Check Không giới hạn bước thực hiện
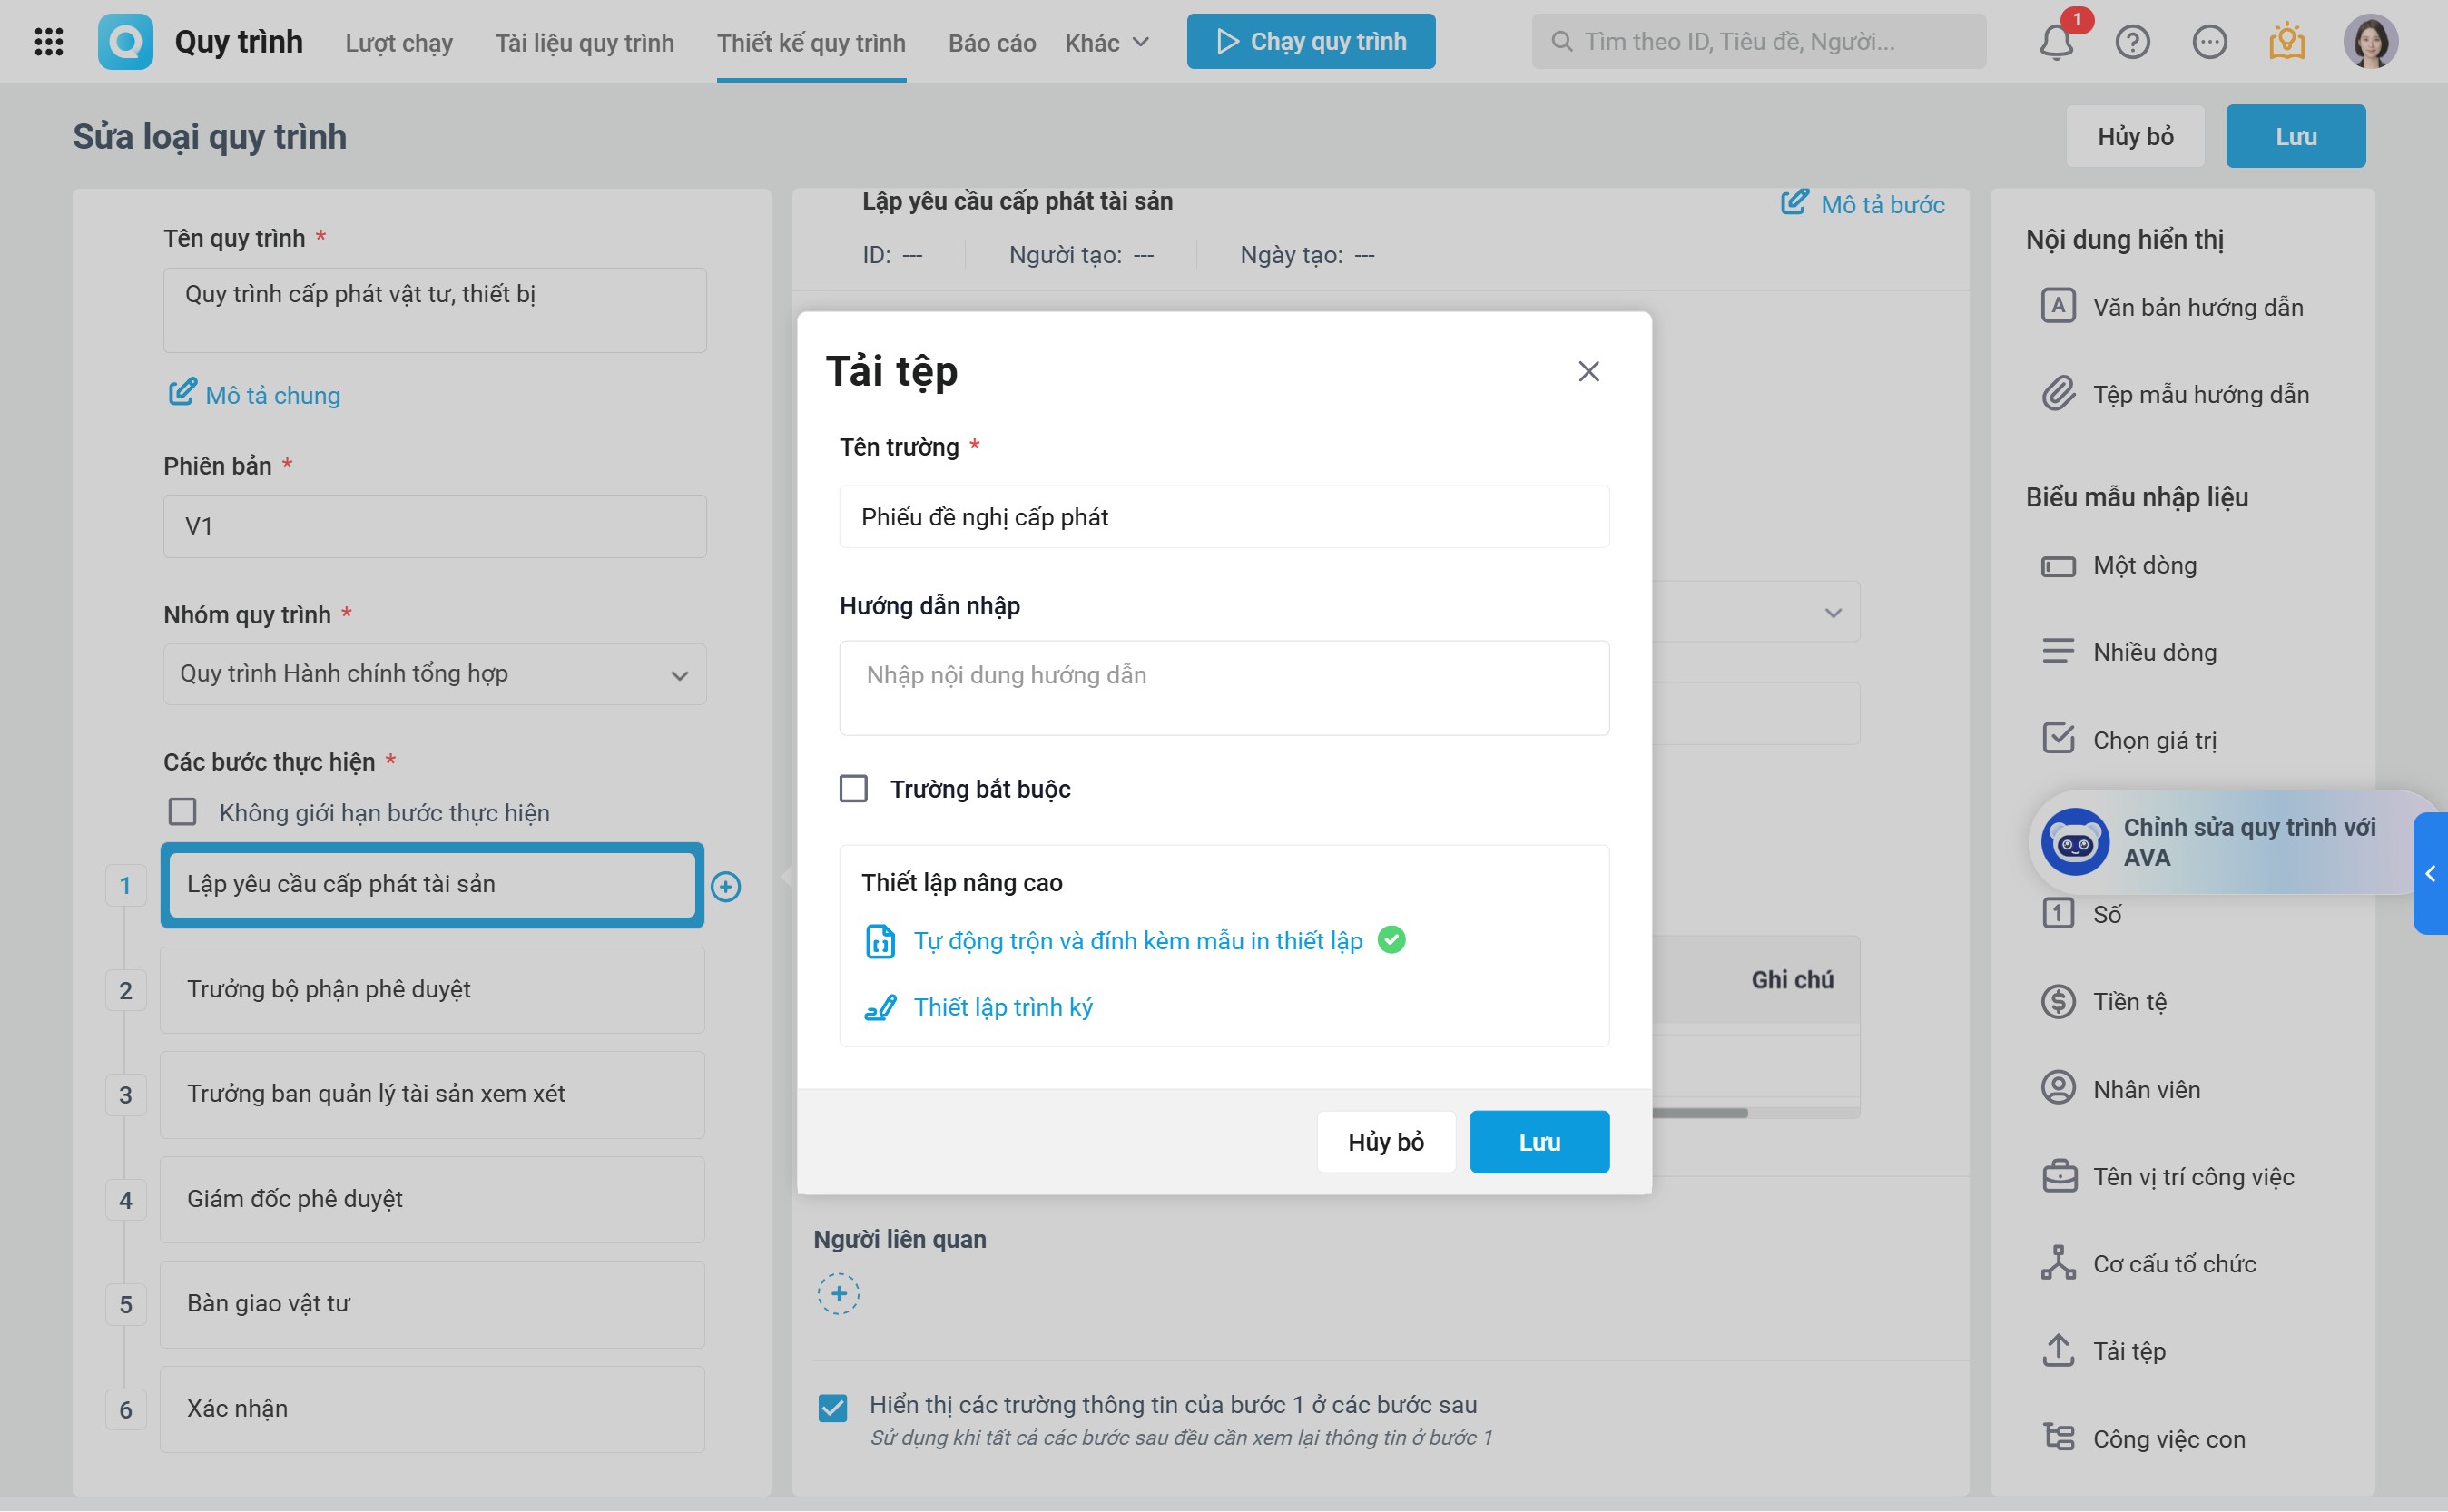 point(182,812)
